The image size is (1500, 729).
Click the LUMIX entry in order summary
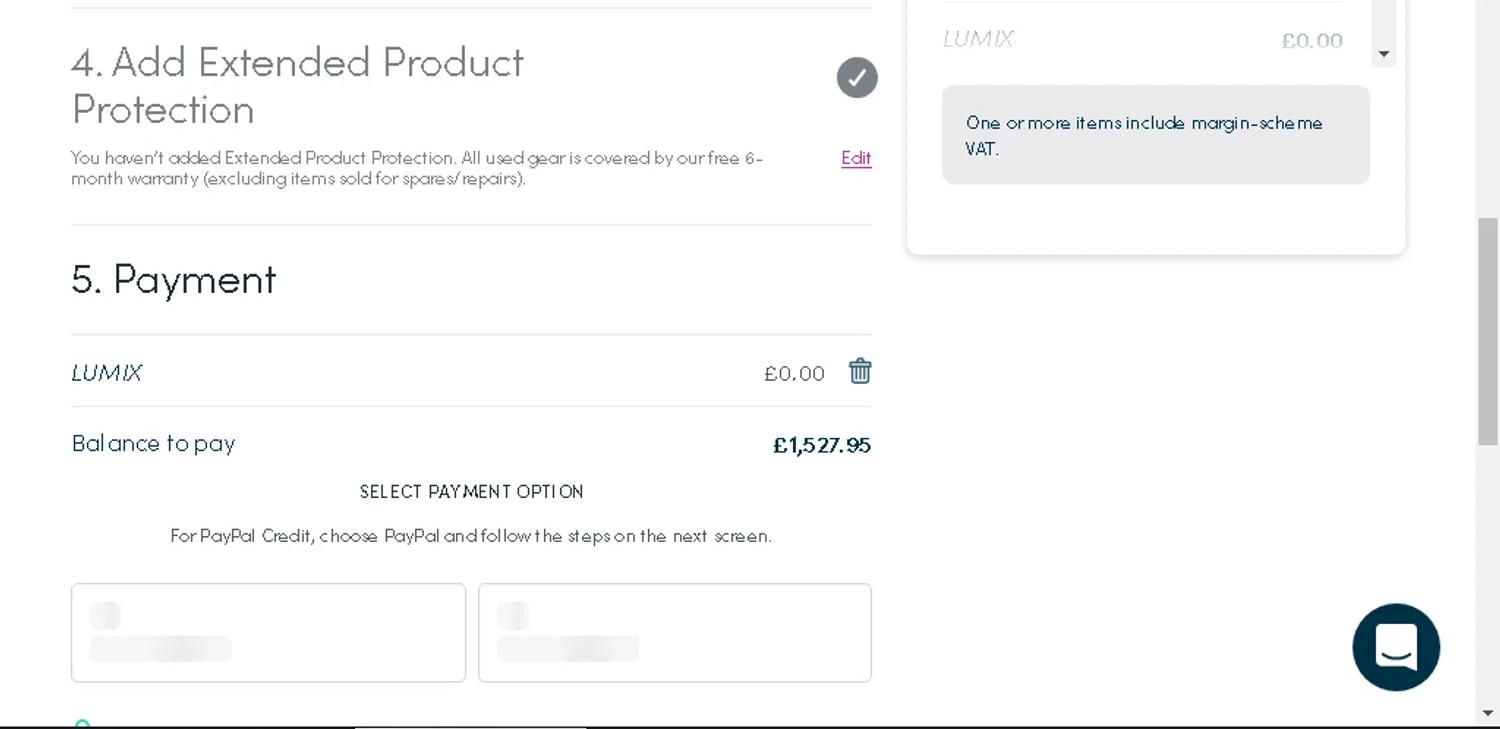[978, 39]
